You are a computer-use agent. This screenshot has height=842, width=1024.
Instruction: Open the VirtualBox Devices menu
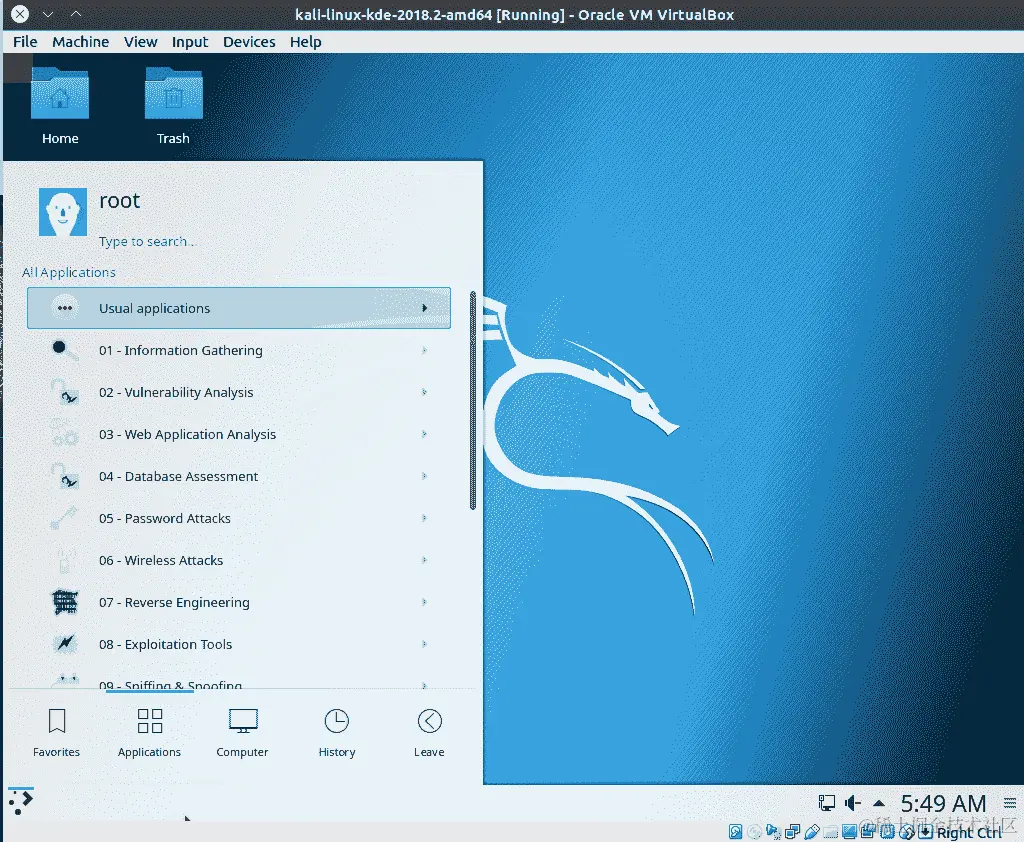point(249,42)
